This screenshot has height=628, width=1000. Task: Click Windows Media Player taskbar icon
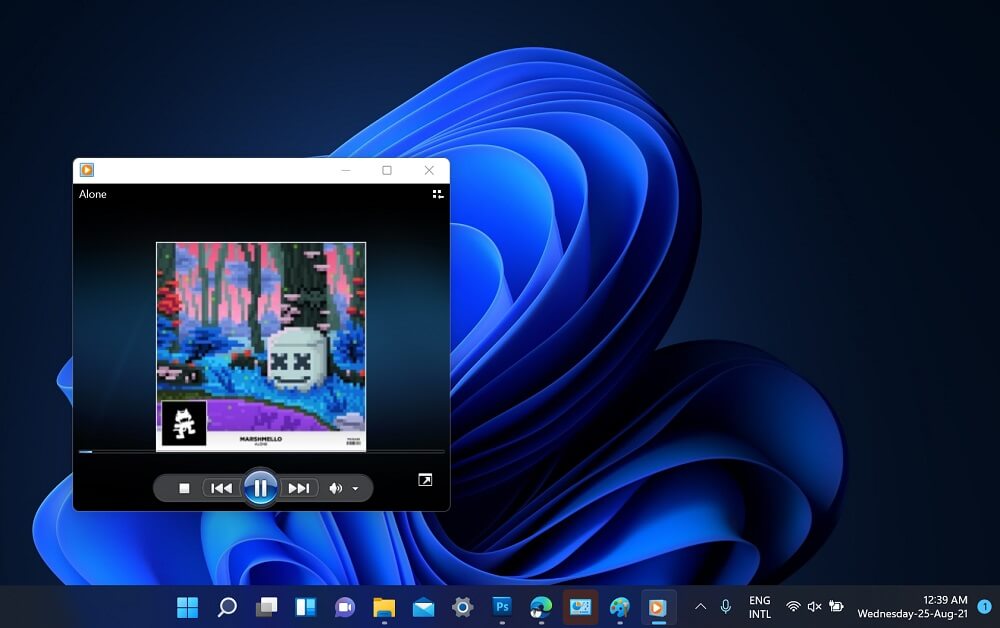coord(658,607)
